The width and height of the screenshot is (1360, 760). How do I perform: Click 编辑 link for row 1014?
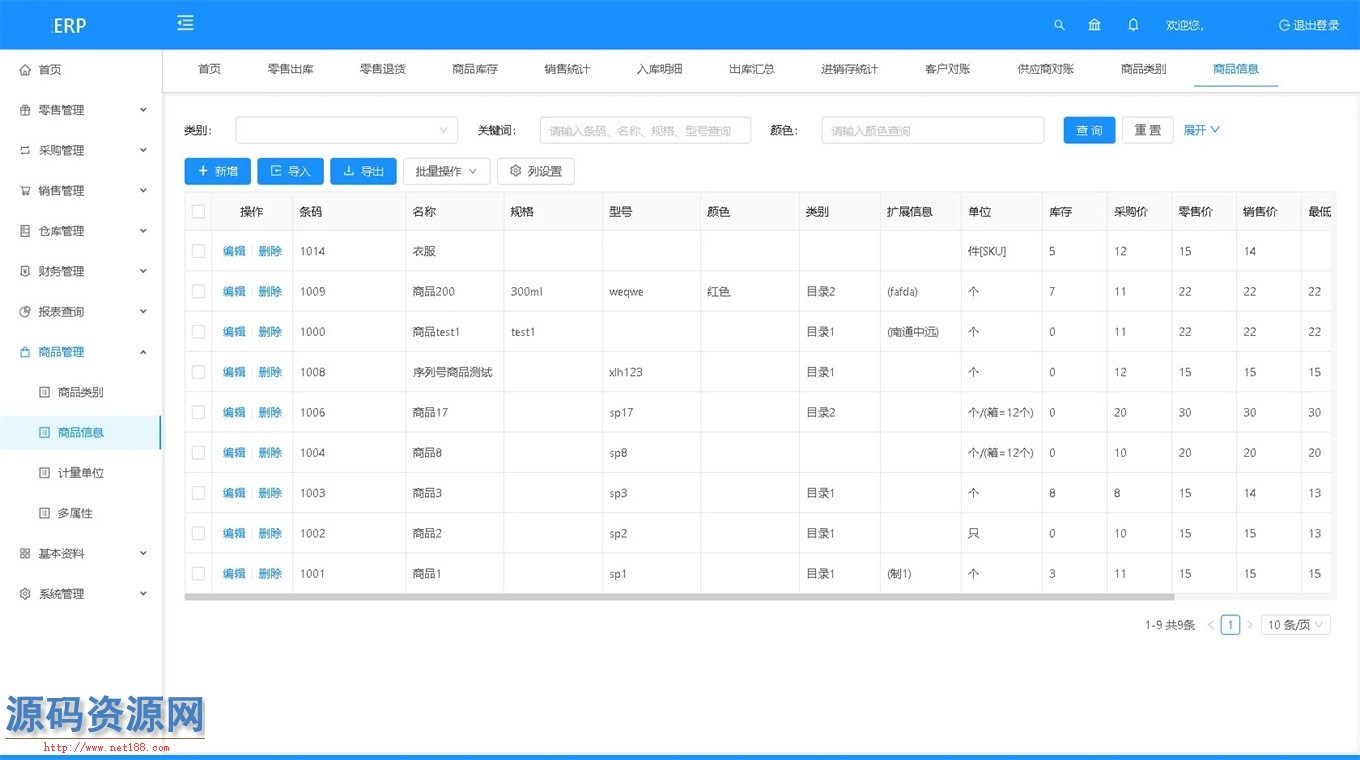point(234,251)
